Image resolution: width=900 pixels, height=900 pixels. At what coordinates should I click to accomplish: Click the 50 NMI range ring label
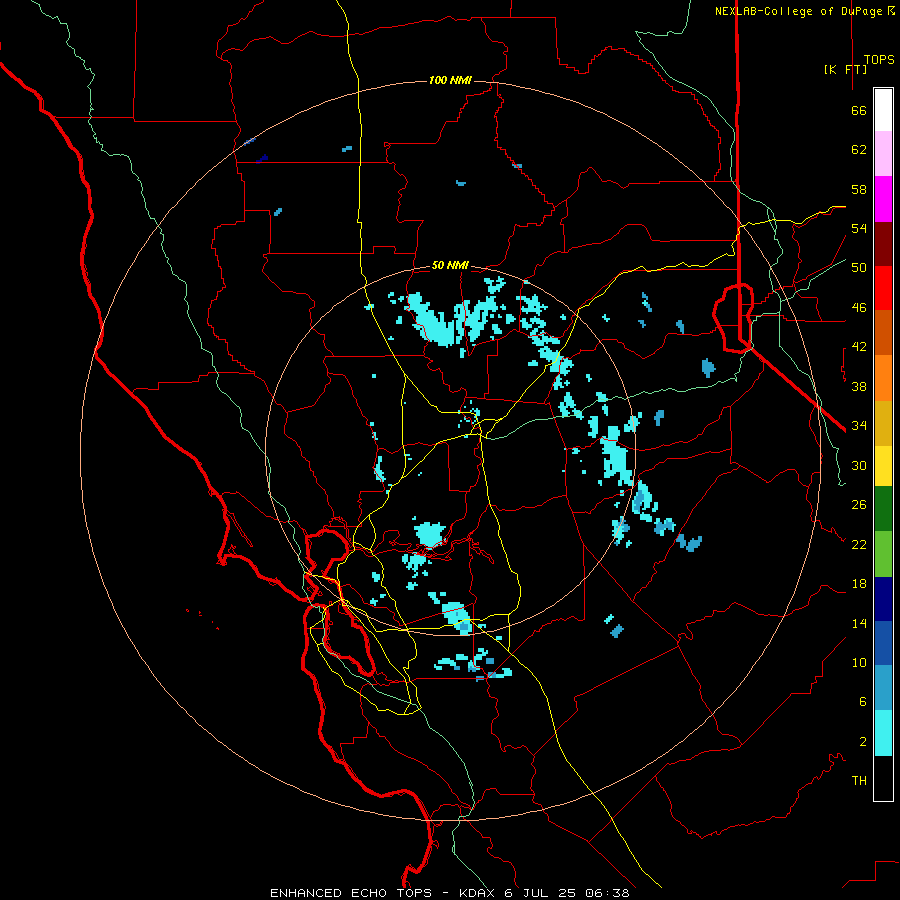(x=450, y=265)
